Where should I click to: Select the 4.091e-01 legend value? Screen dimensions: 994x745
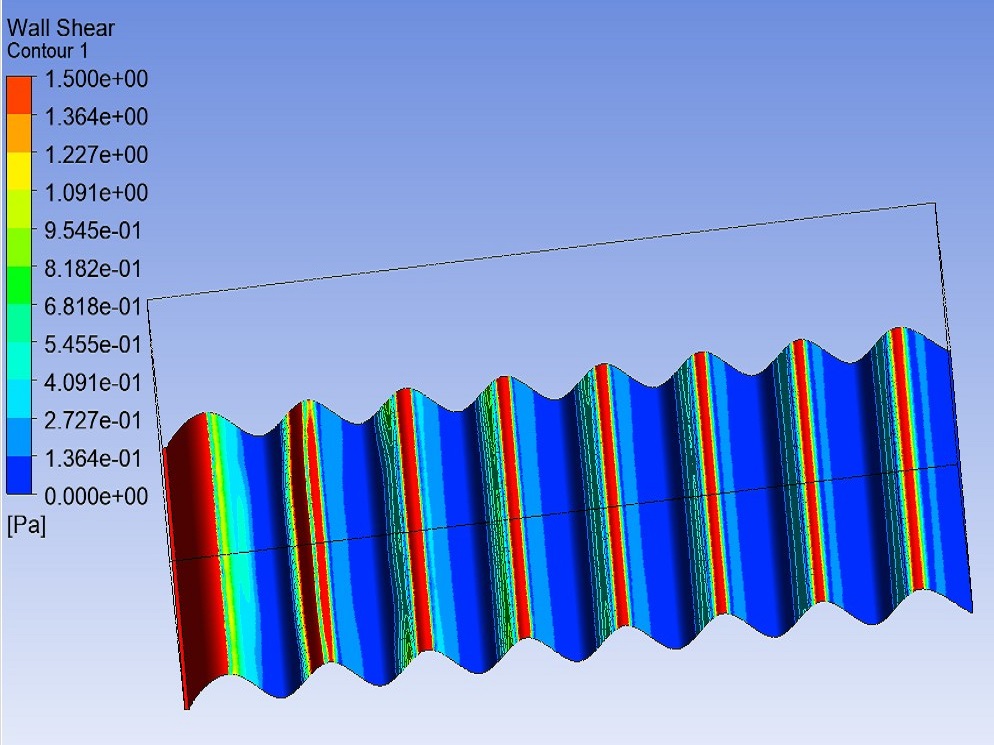click(x=93, y=382)
